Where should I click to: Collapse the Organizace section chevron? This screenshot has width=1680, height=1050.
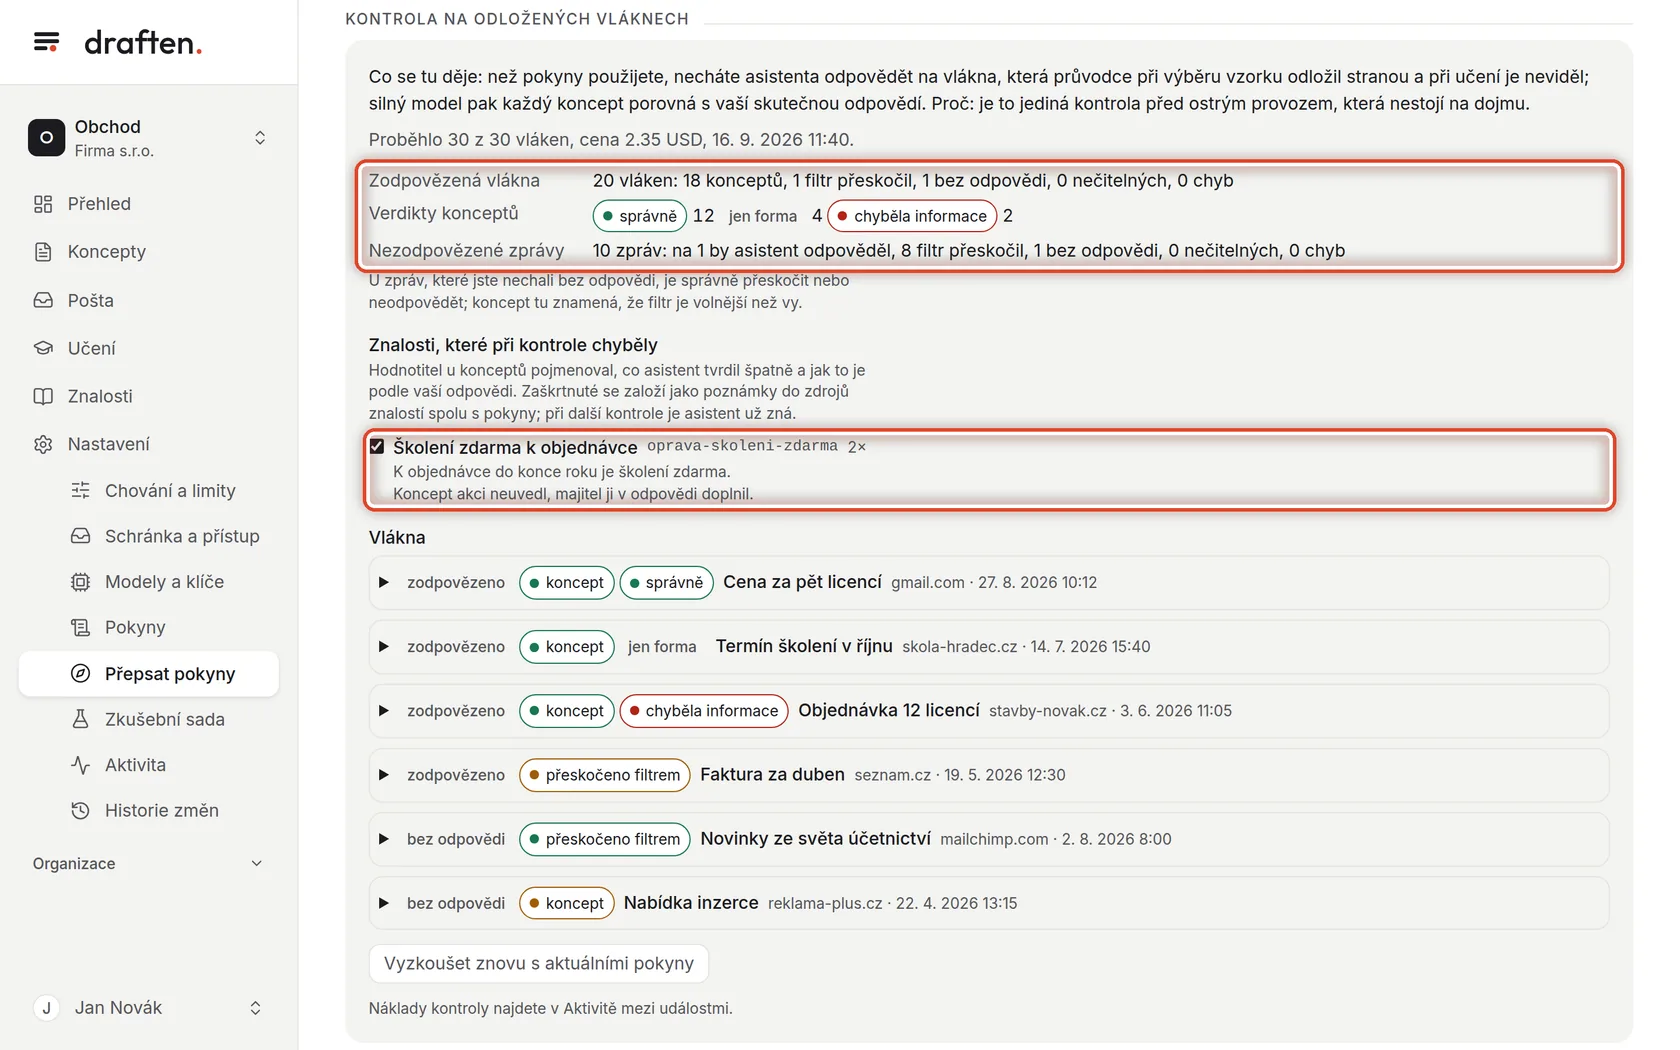click(x=256, y=864)
